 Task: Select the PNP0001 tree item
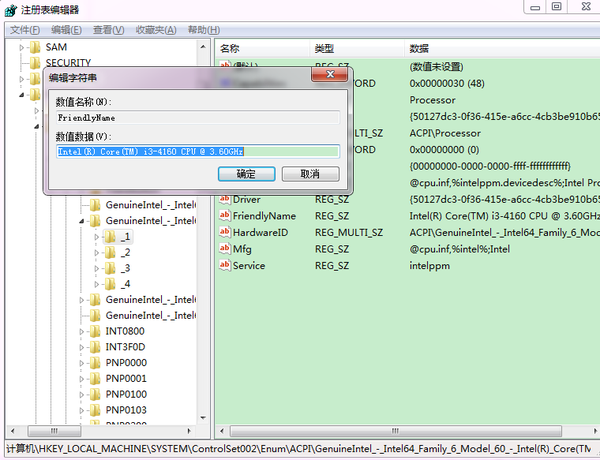coord(126,378)
